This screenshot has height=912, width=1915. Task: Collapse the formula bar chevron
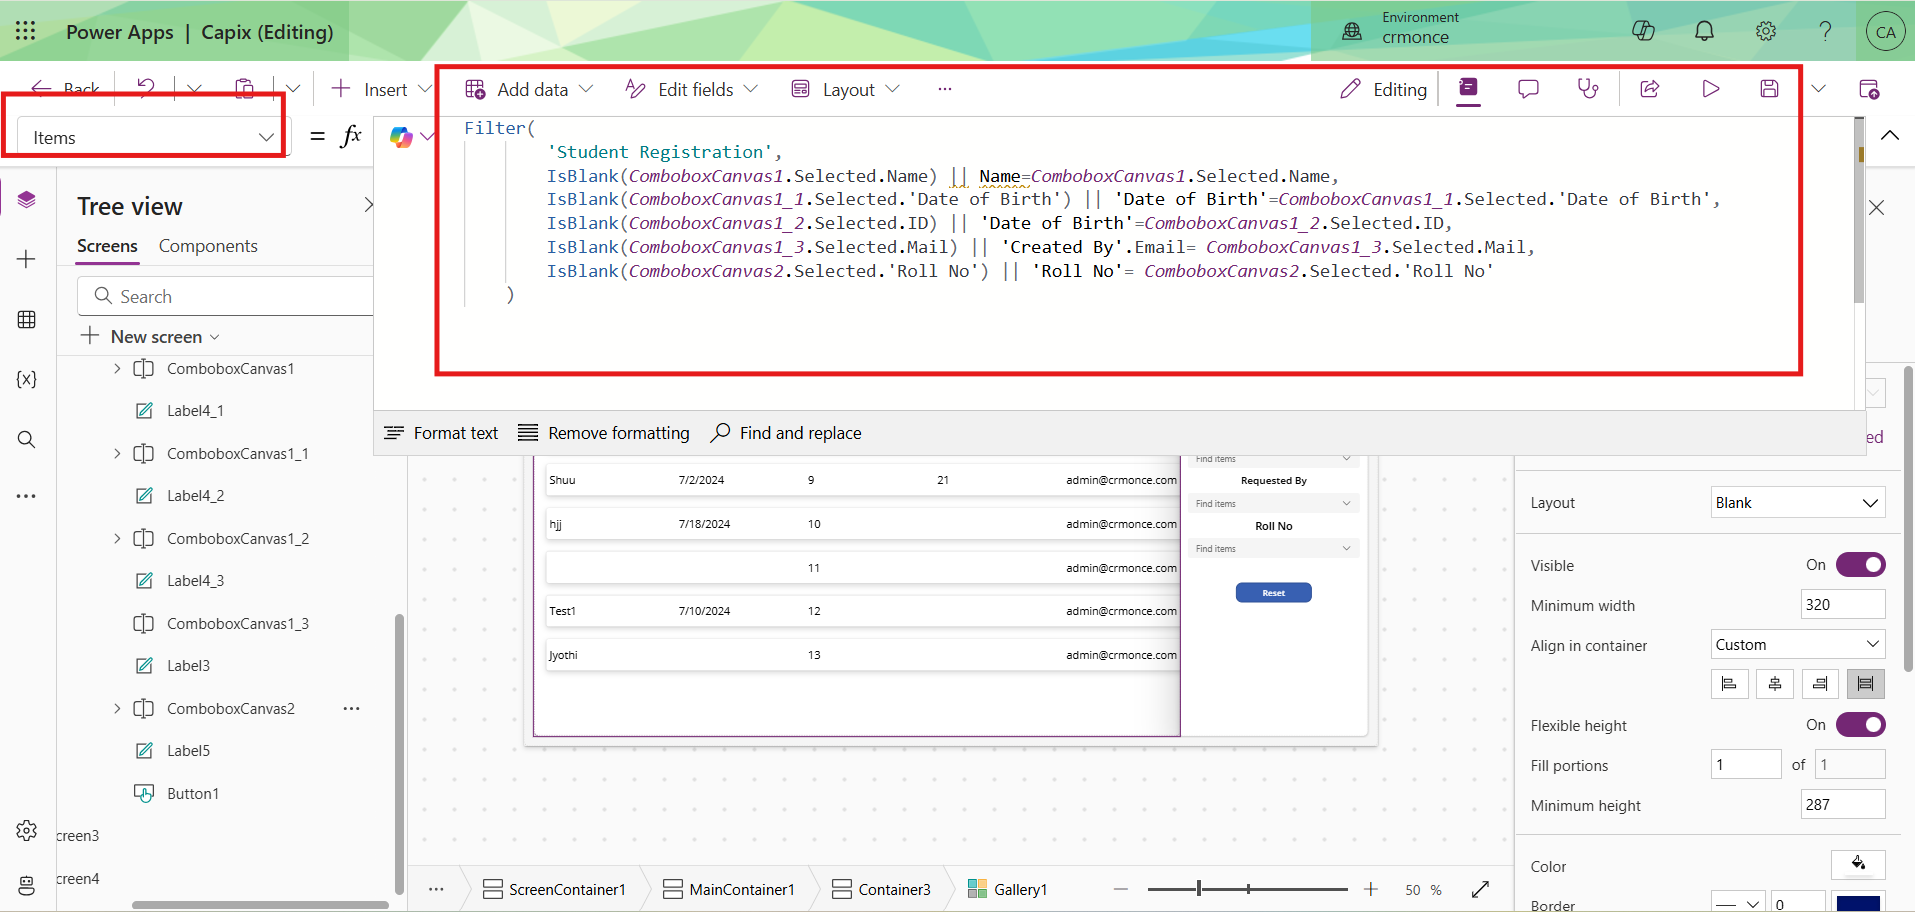pyautogui.click(x=1890, y=136)
